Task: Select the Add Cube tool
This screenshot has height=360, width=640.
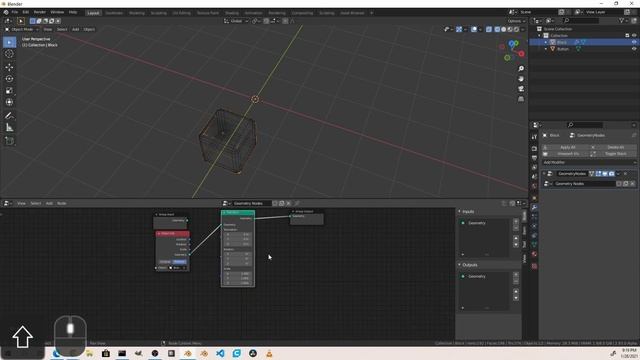Action: pyautogui.click(x=9, y=141)
